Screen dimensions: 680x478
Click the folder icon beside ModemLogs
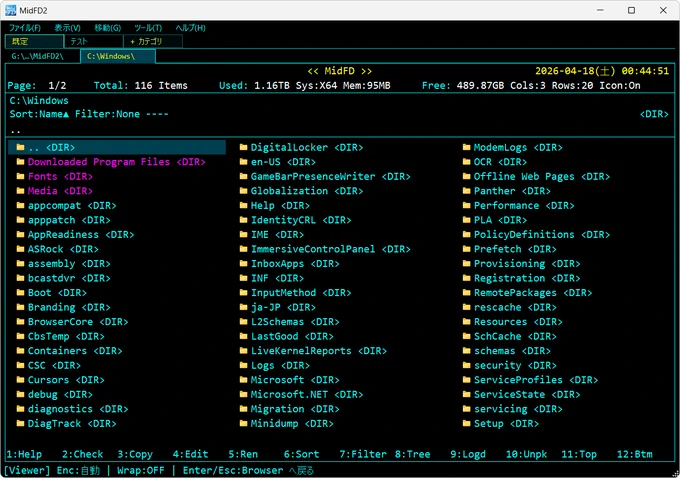pyautogui.click(x=466, y=147)
